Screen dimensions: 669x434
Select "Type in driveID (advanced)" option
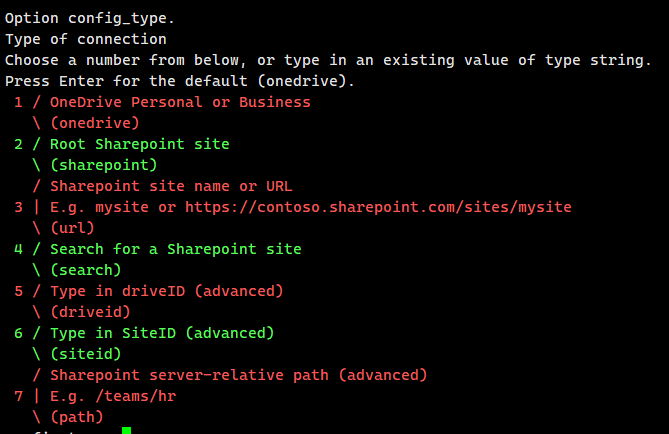tap(166, 291)
